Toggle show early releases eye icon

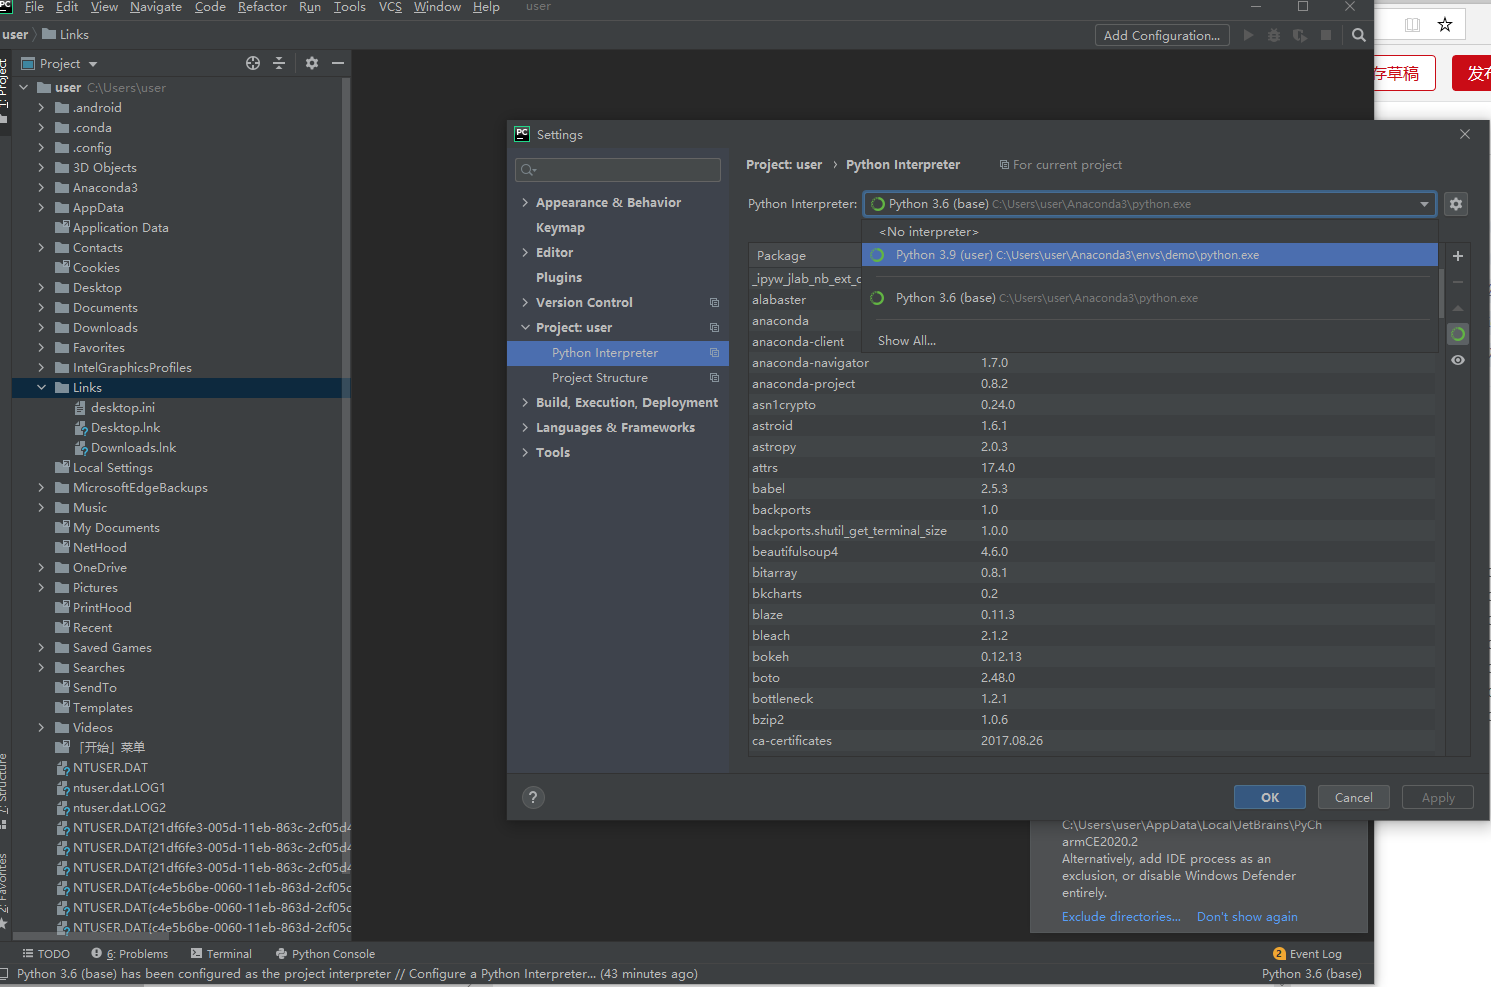click(x=1458, y=360)
